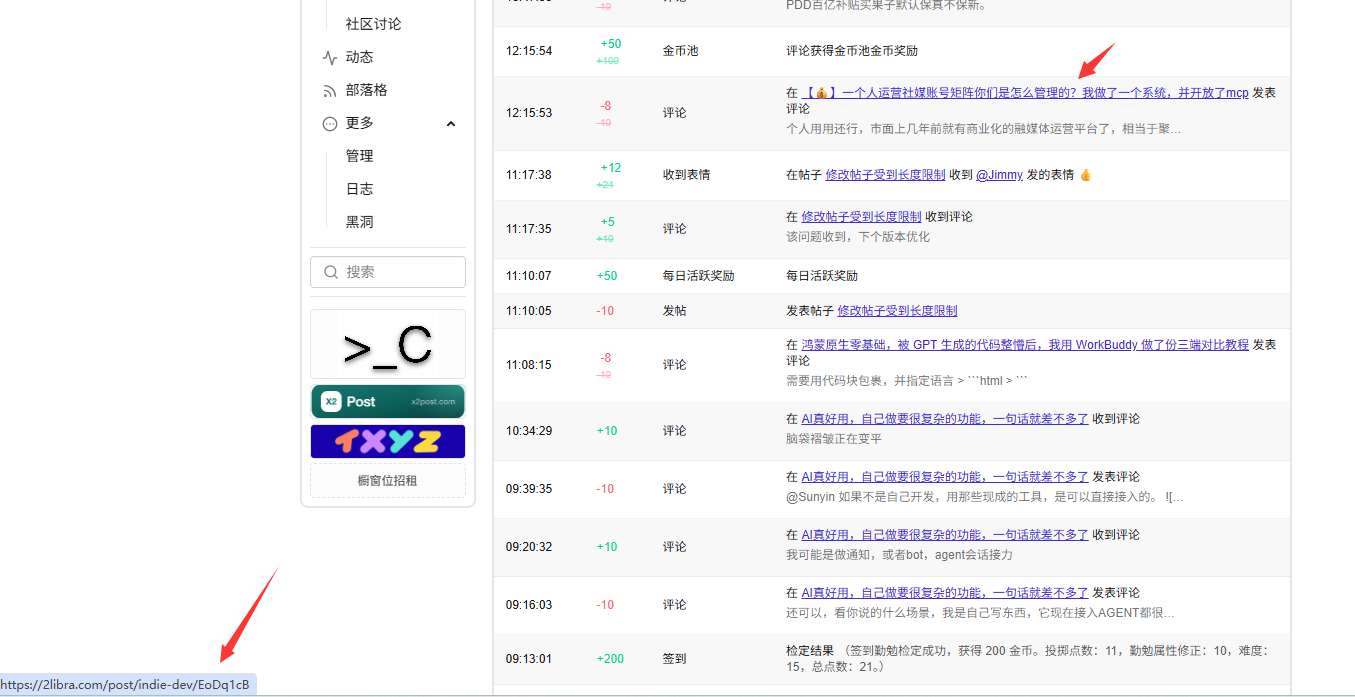This screenshot has height=697, width=1355.
Task: Click the 收到表情 type cell
Action: click(687, 175)
